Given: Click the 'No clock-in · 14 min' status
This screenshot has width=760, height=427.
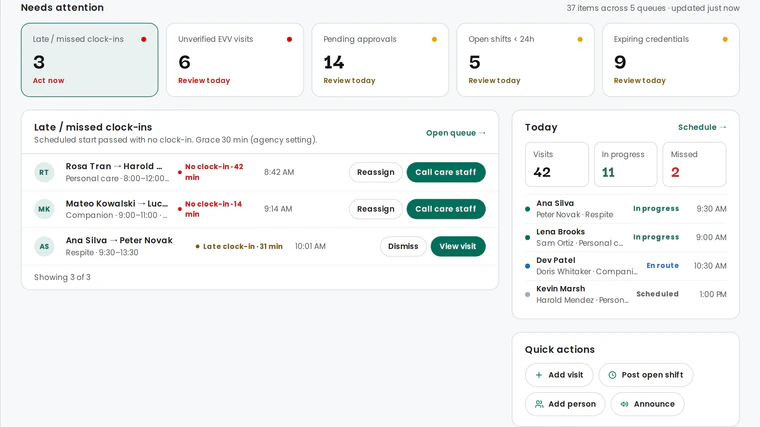Looking at the screenshot, I should click(x=213, y=209).
